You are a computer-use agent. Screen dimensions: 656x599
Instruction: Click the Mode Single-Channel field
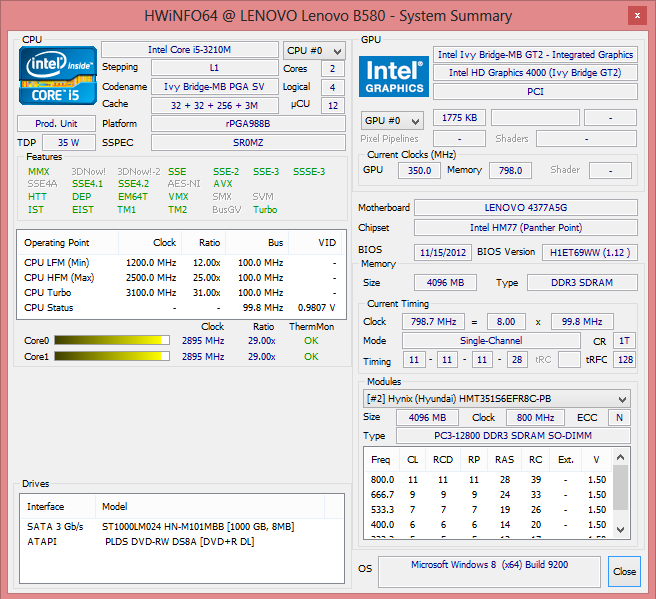[491, 340]
